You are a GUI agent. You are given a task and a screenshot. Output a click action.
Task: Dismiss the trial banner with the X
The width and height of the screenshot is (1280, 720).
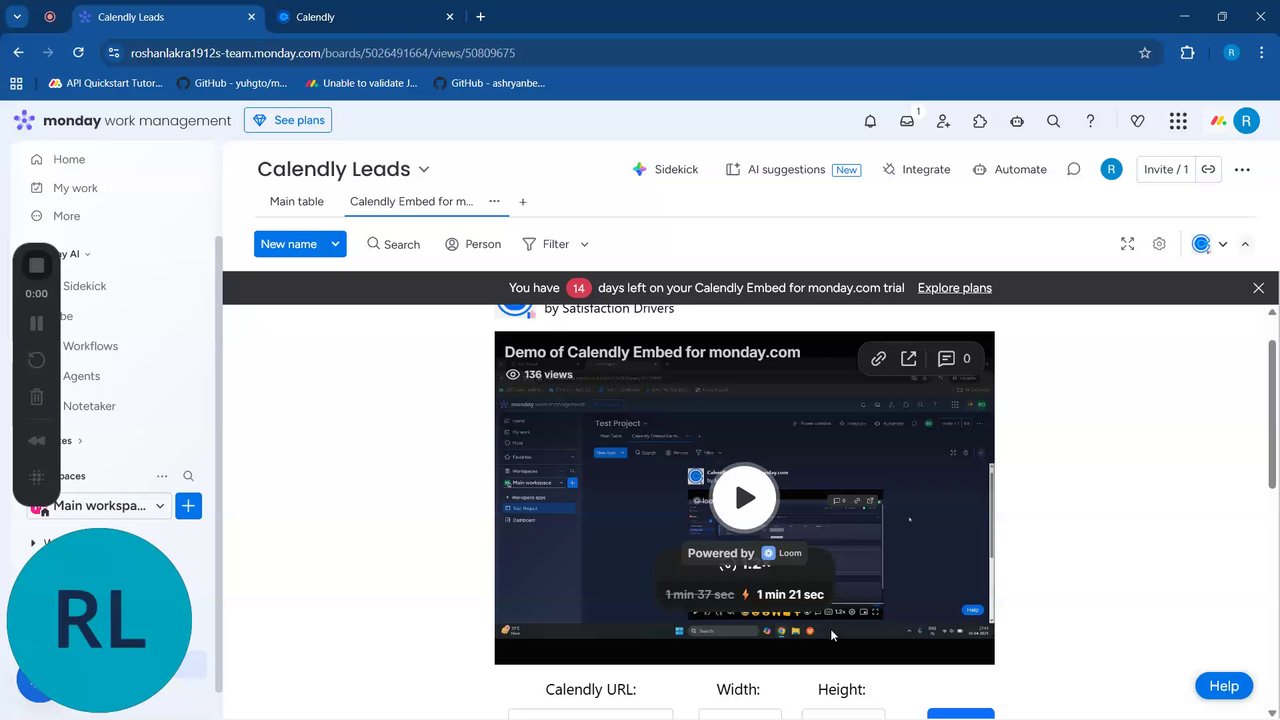click(1258, 288)
